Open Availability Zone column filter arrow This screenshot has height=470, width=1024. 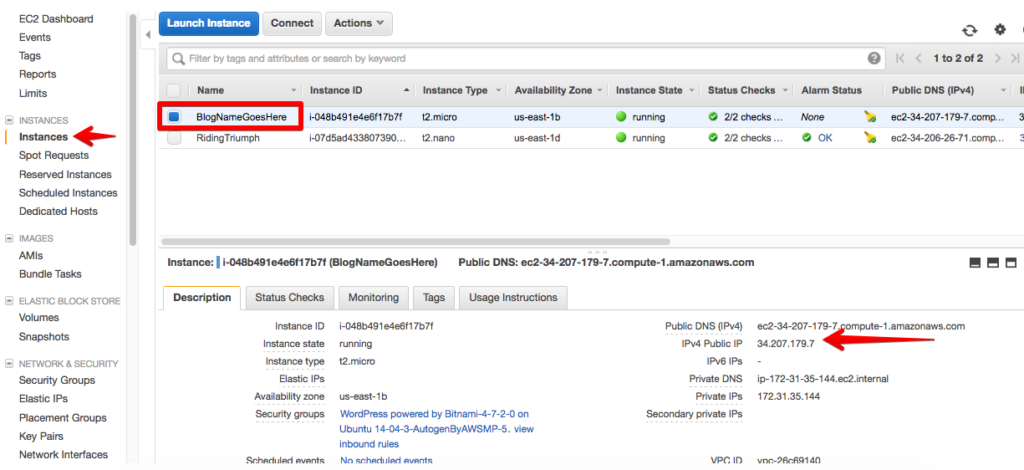(600, 91)
